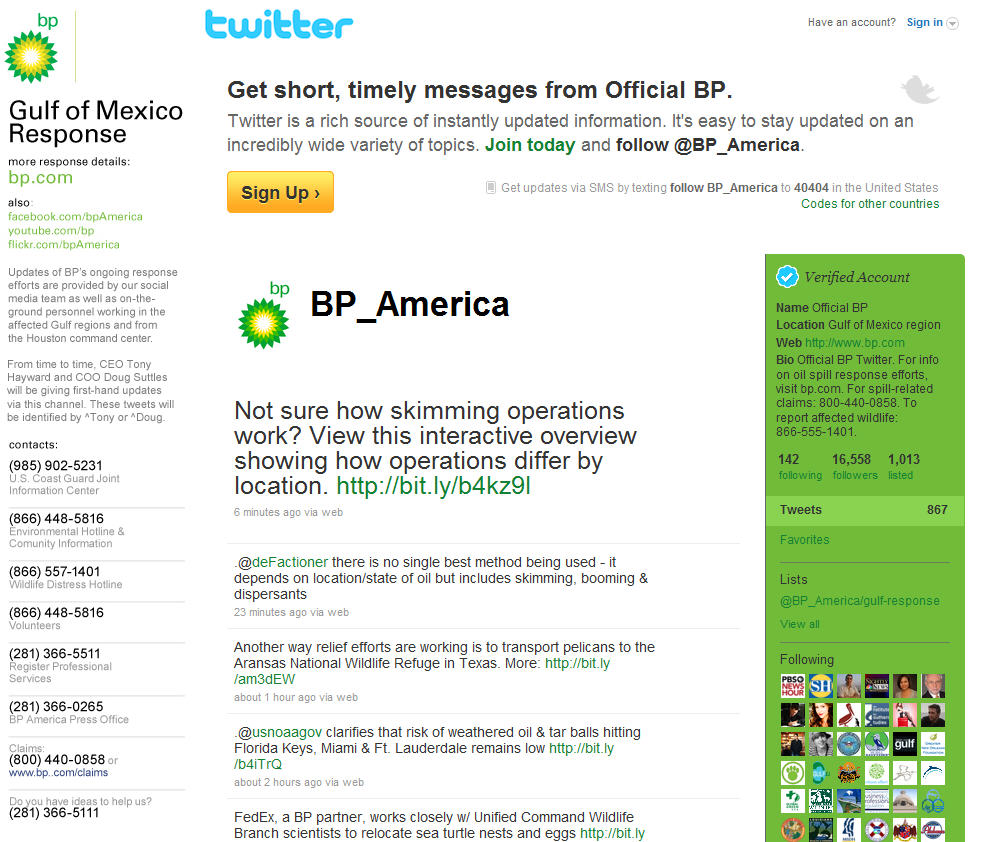The width and height of the screenshot is (981, 842).
Task: Open the green paw print avatar
Action: point(793,773)
